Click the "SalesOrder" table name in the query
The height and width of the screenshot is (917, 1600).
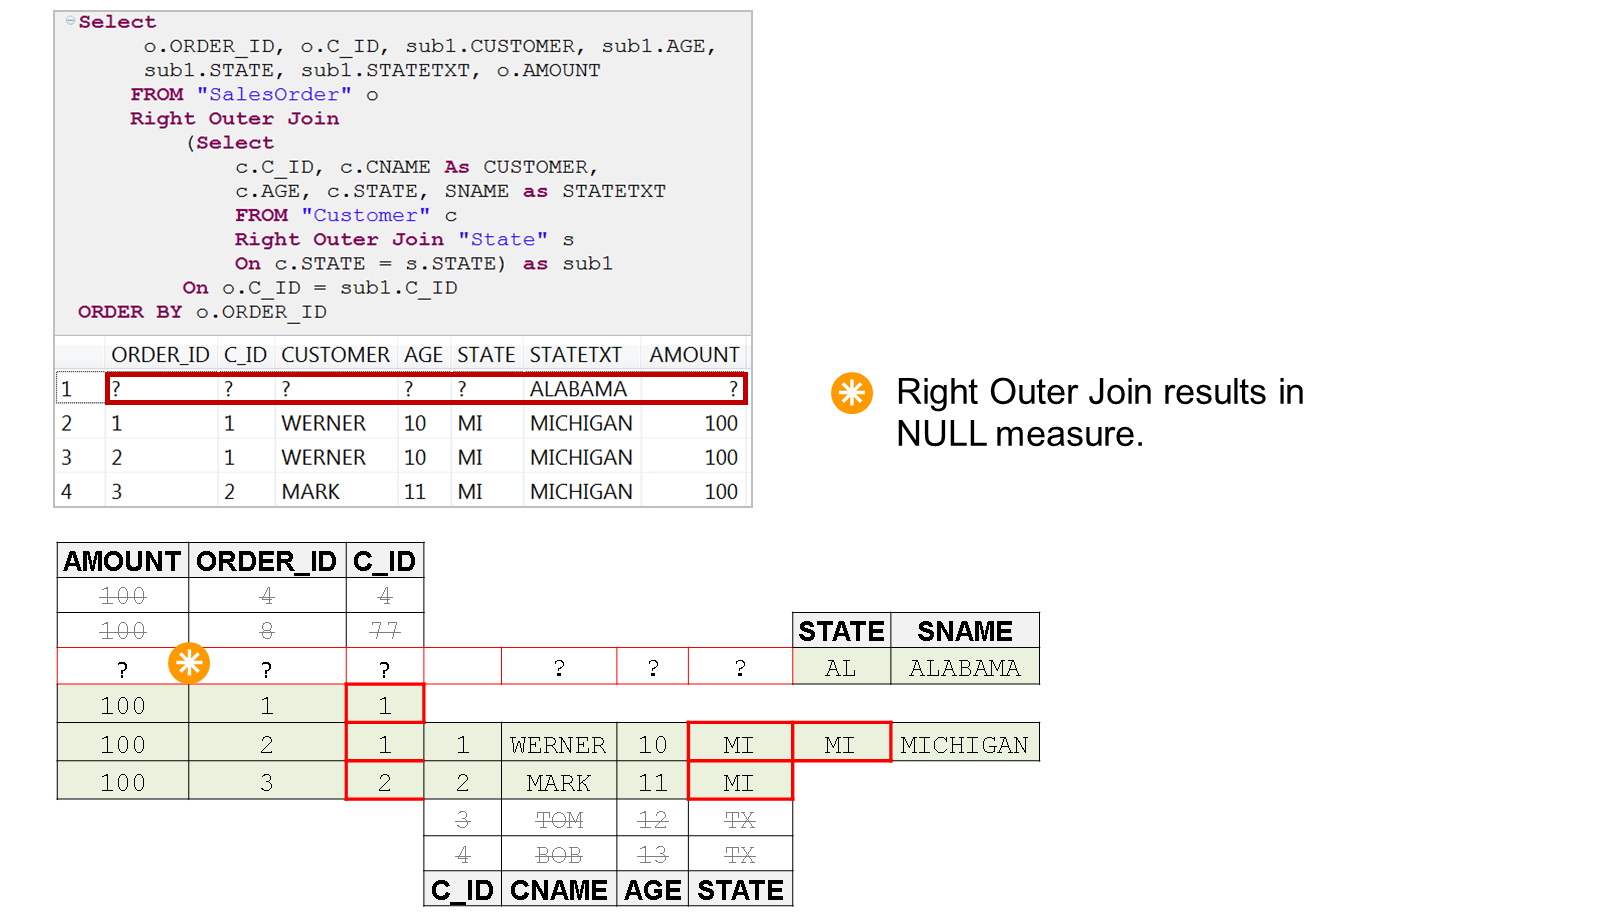[274, 95]
